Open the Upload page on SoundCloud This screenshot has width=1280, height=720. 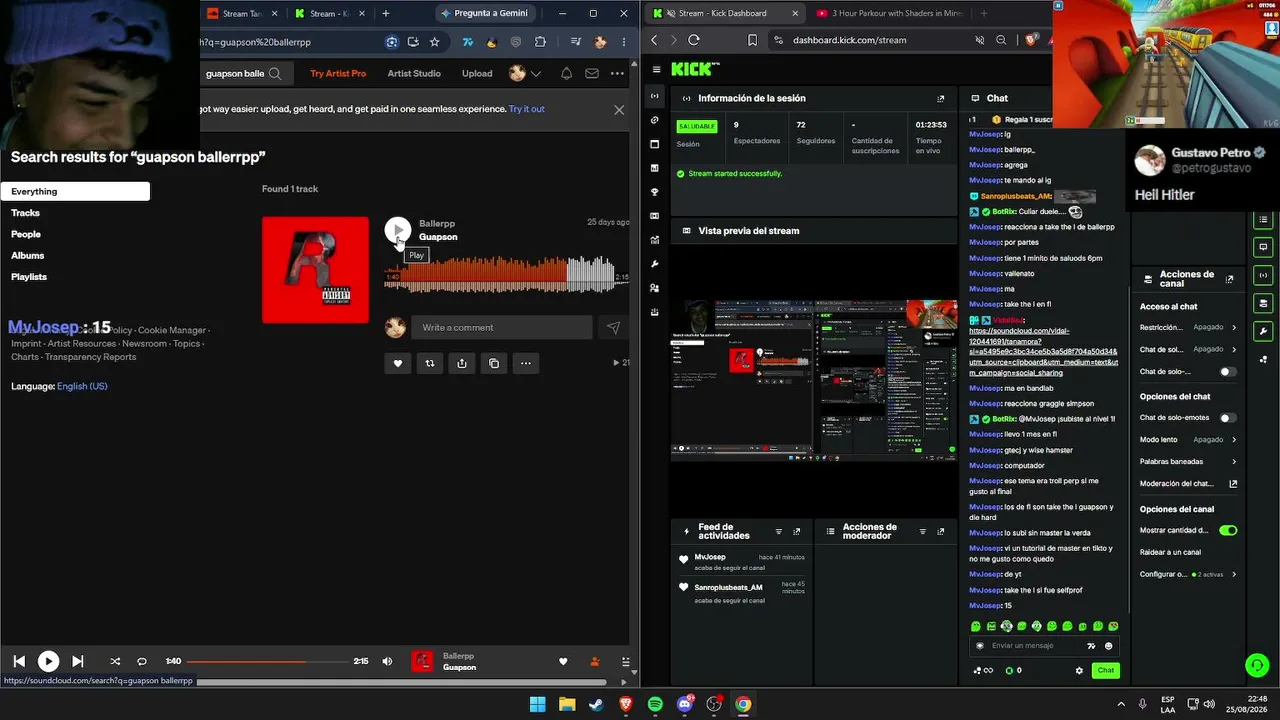pos(477,73)
